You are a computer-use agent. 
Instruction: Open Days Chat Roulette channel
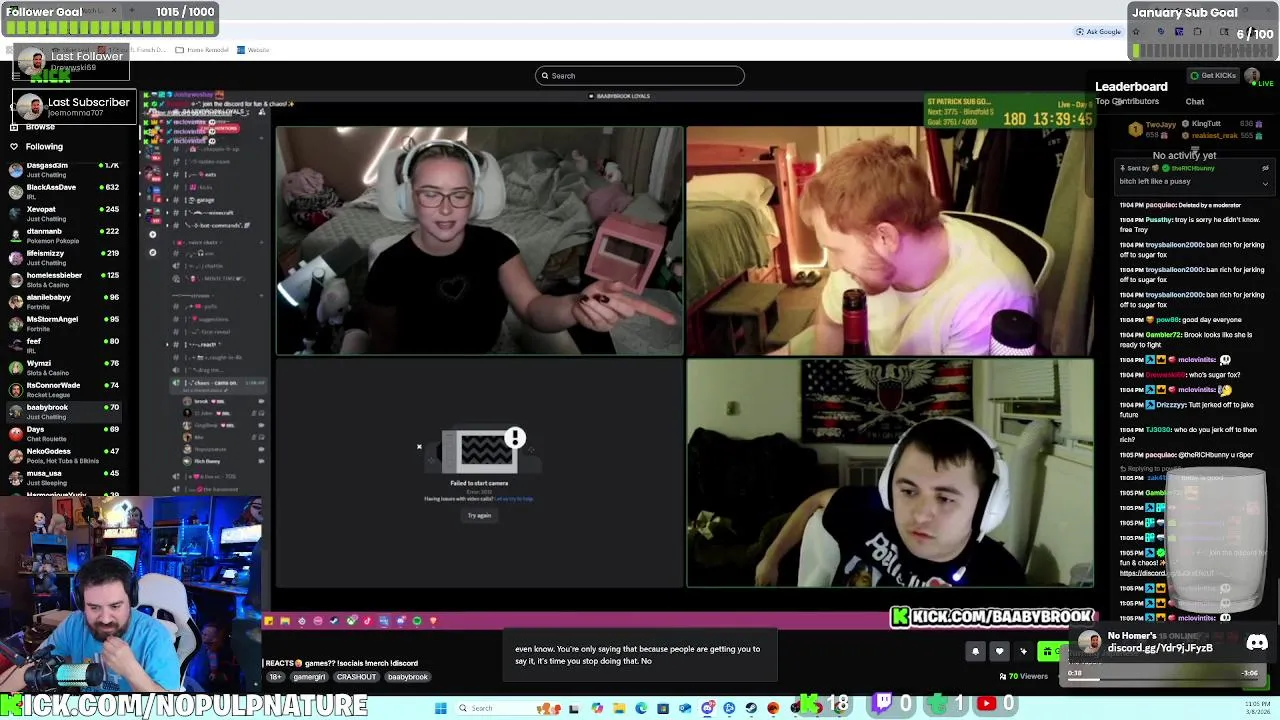point(65,434)
